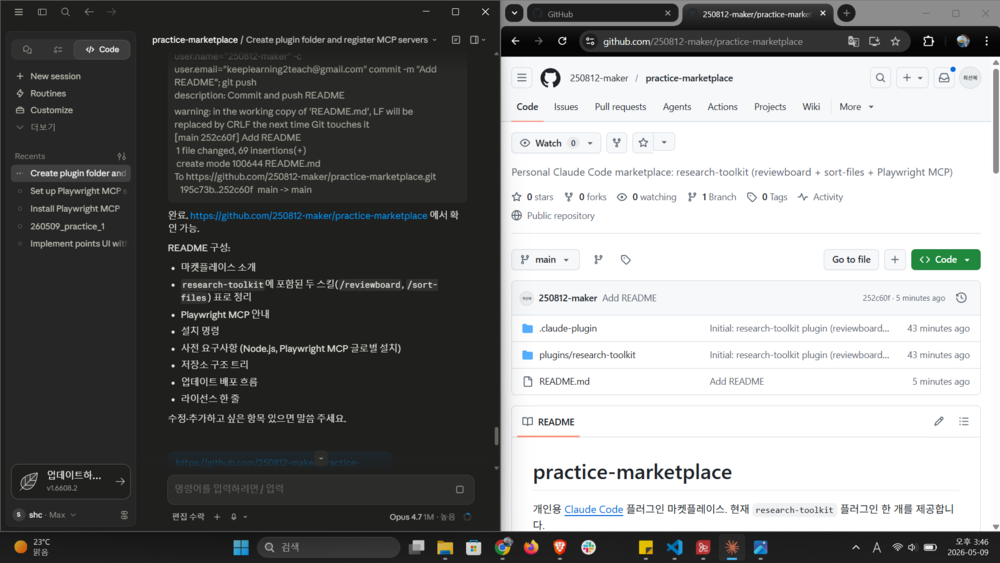
Task: Open GitHub hamburger navigation menu
Action: (522, 78)
